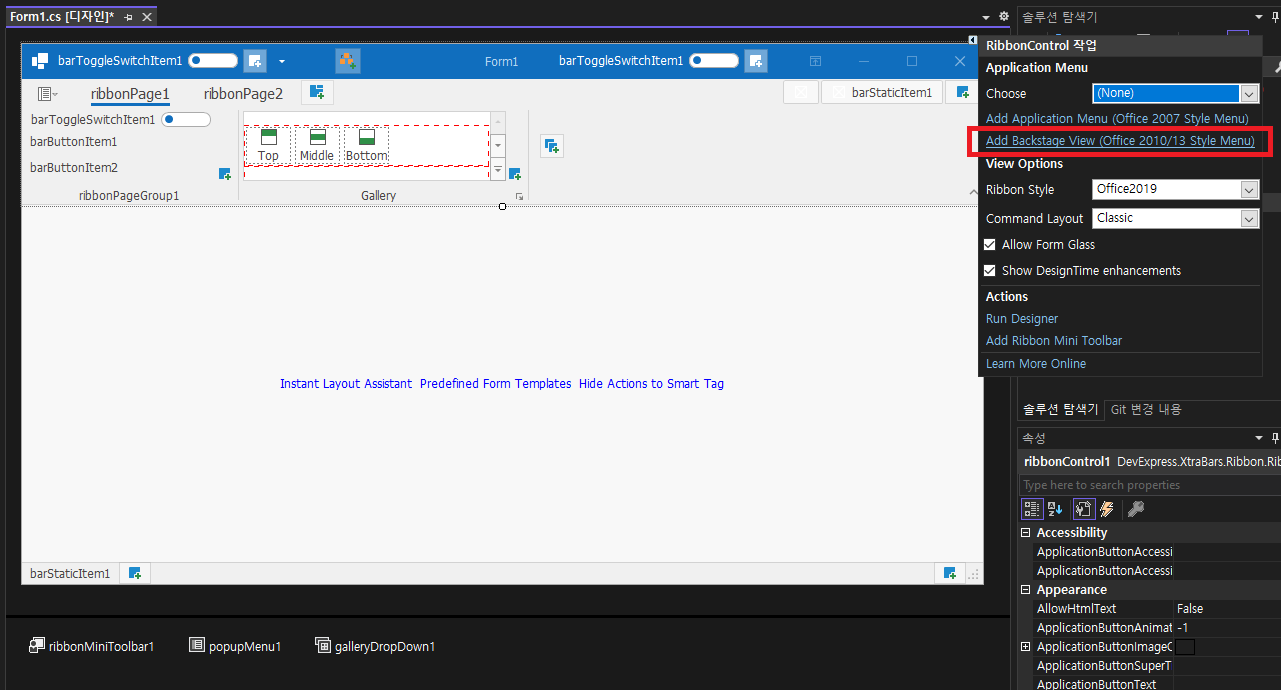The width and height of the screenshot is (1281, 690).
Task: Click Learn More Online link
Action: [x=1036, y=363]
